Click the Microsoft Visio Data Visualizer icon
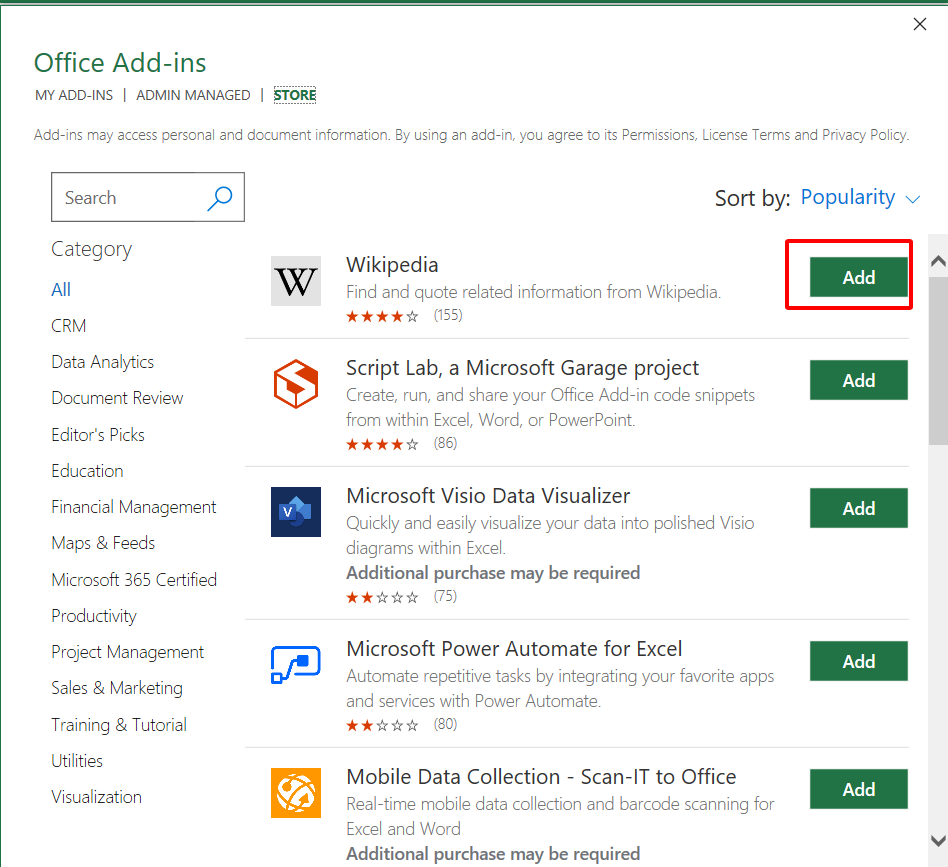Screen dimensions: 948x867 point(295,511)
